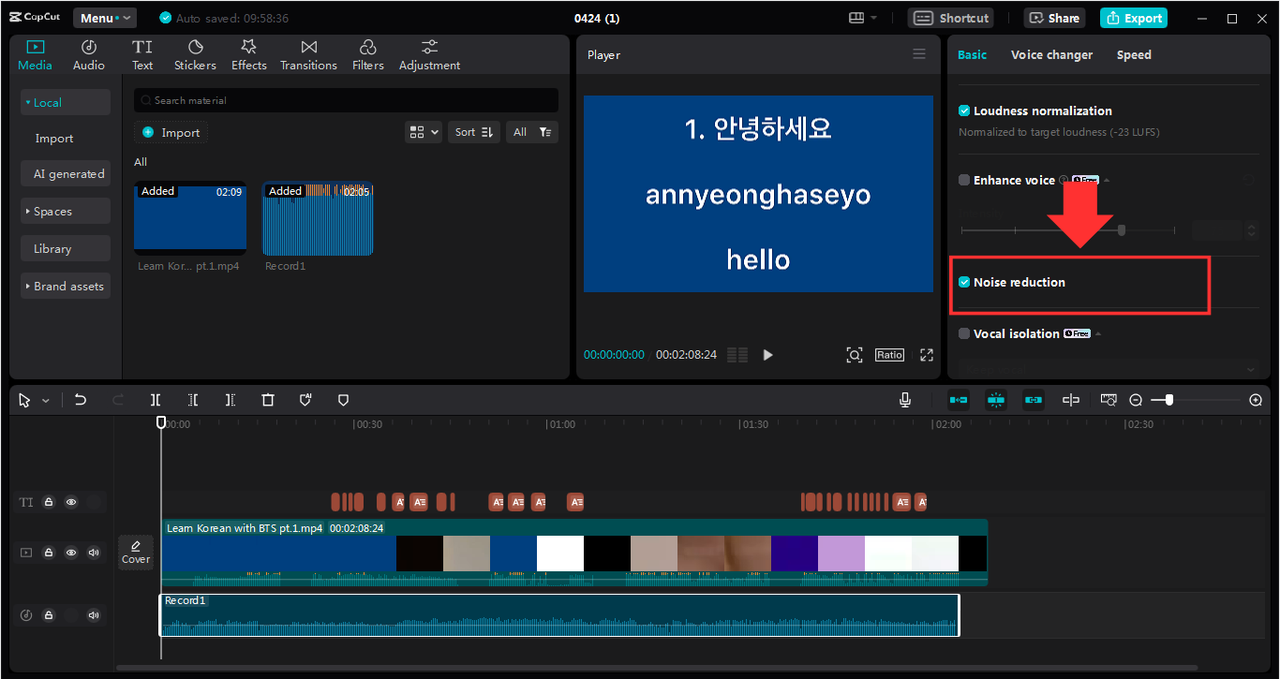
Task: Choose the Select cursor tool
Action: [25, 400]
